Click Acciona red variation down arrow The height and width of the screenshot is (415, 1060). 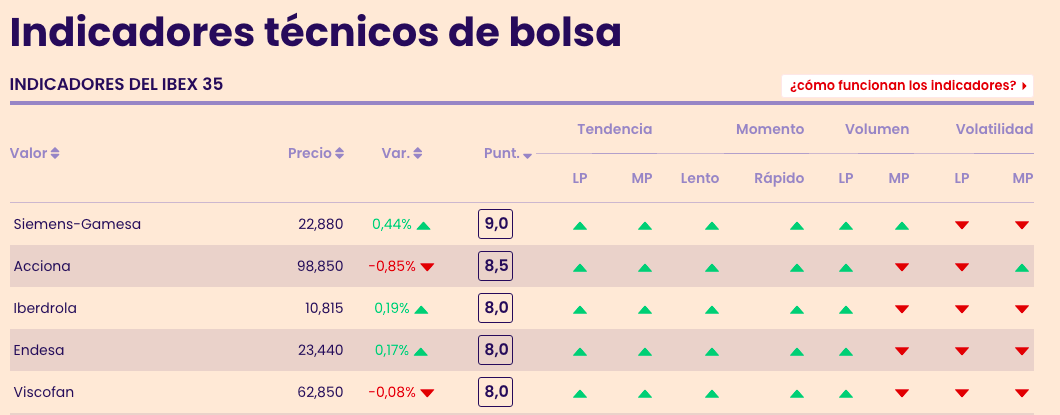click(x=427, y=267)
